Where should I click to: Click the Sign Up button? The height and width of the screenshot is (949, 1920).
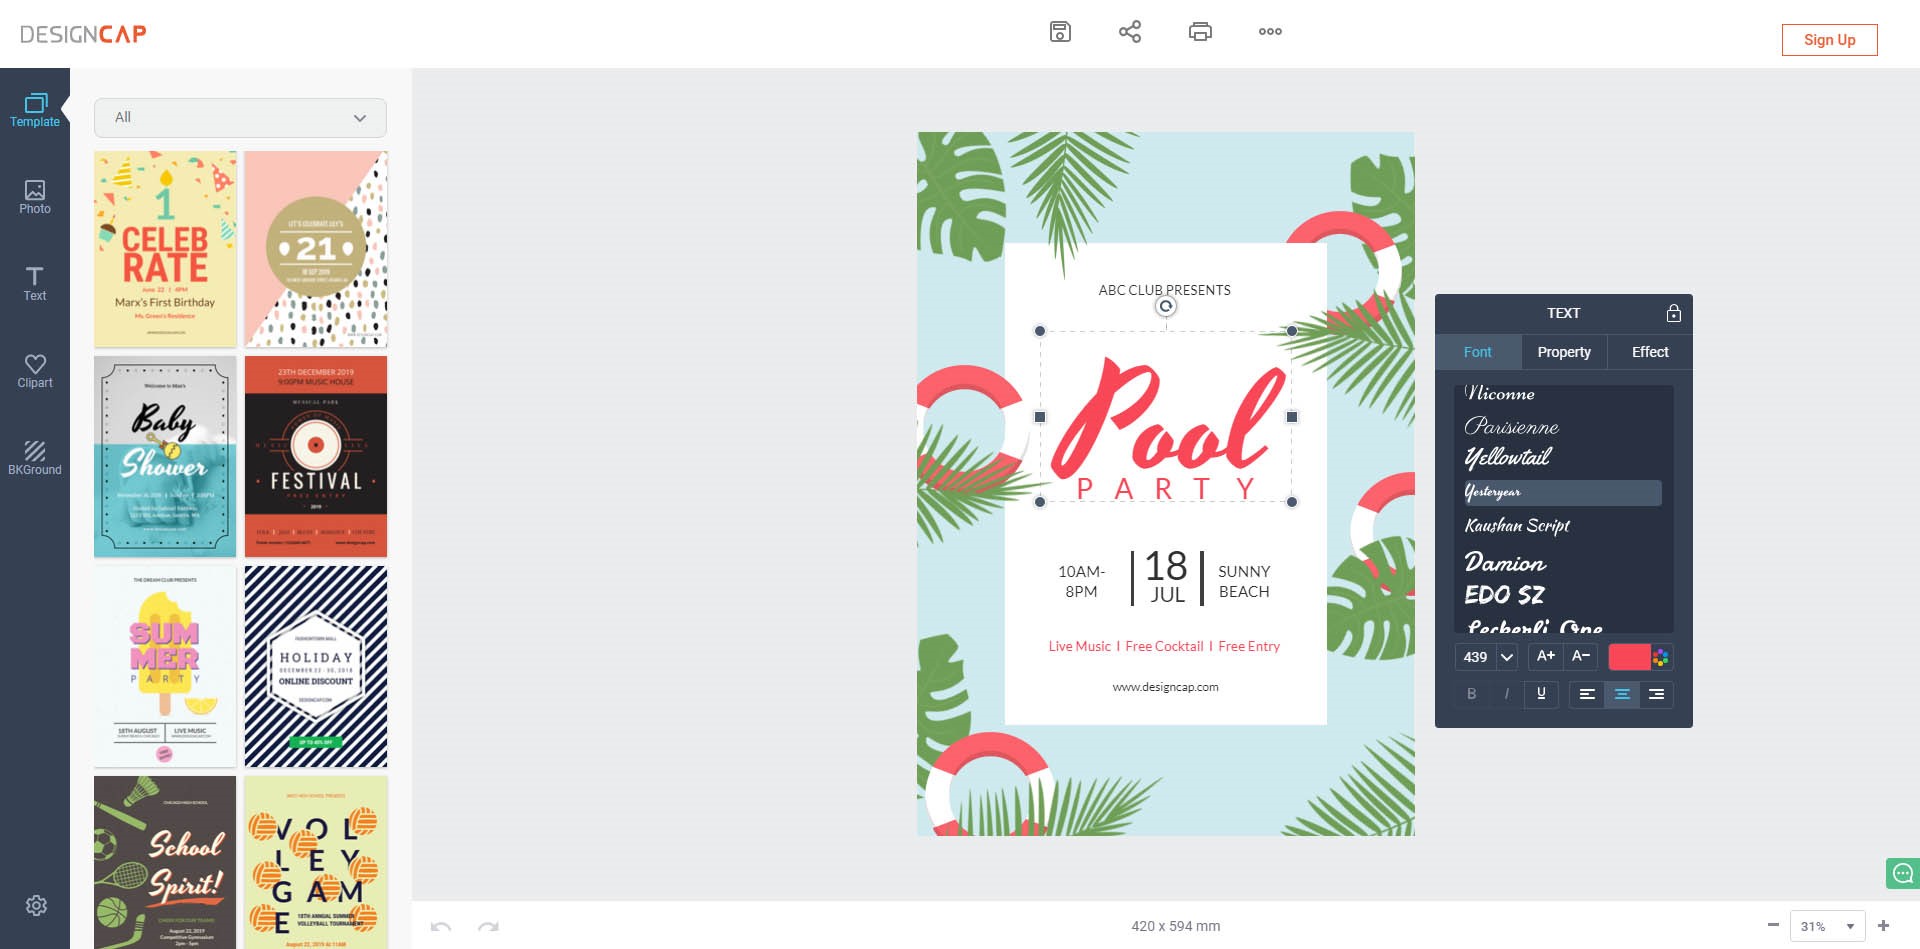(x=1829, y=40)
